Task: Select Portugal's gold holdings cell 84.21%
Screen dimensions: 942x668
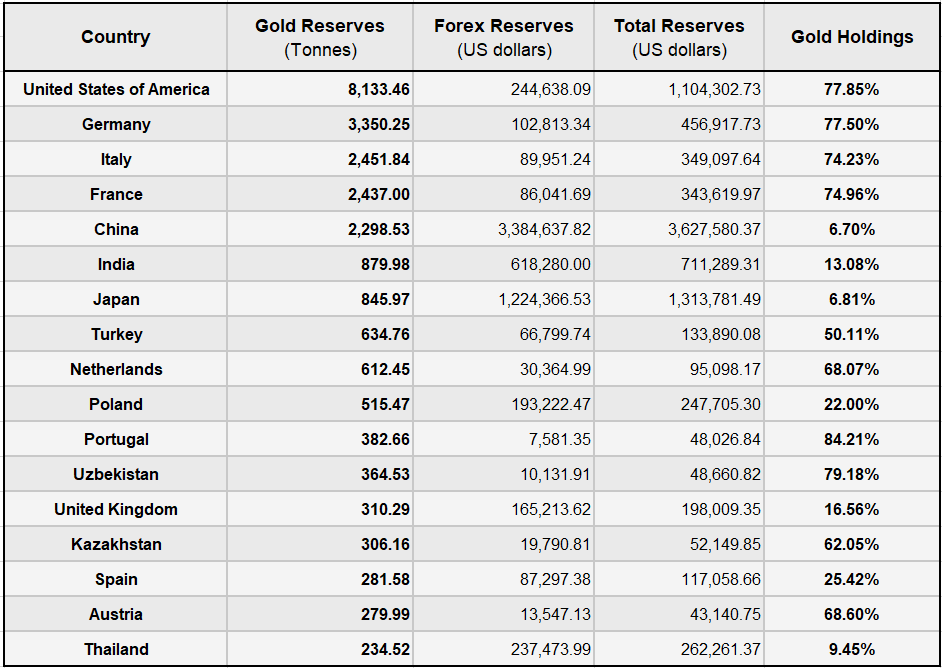Action: click(x=852, y=439)
